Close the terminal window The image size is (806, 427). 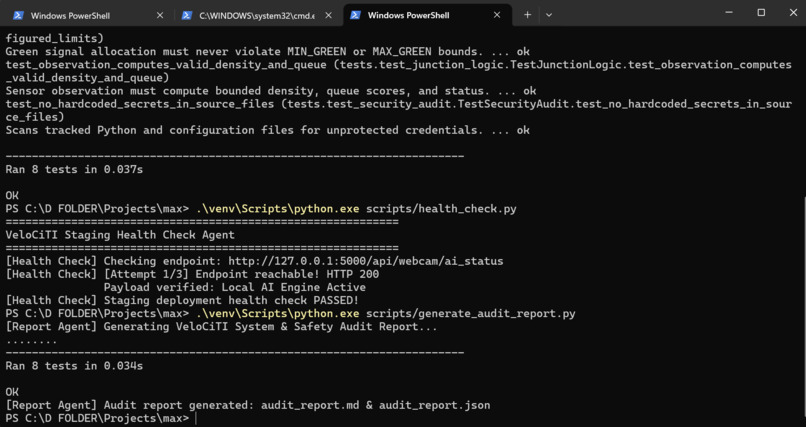tap(793, 13)
